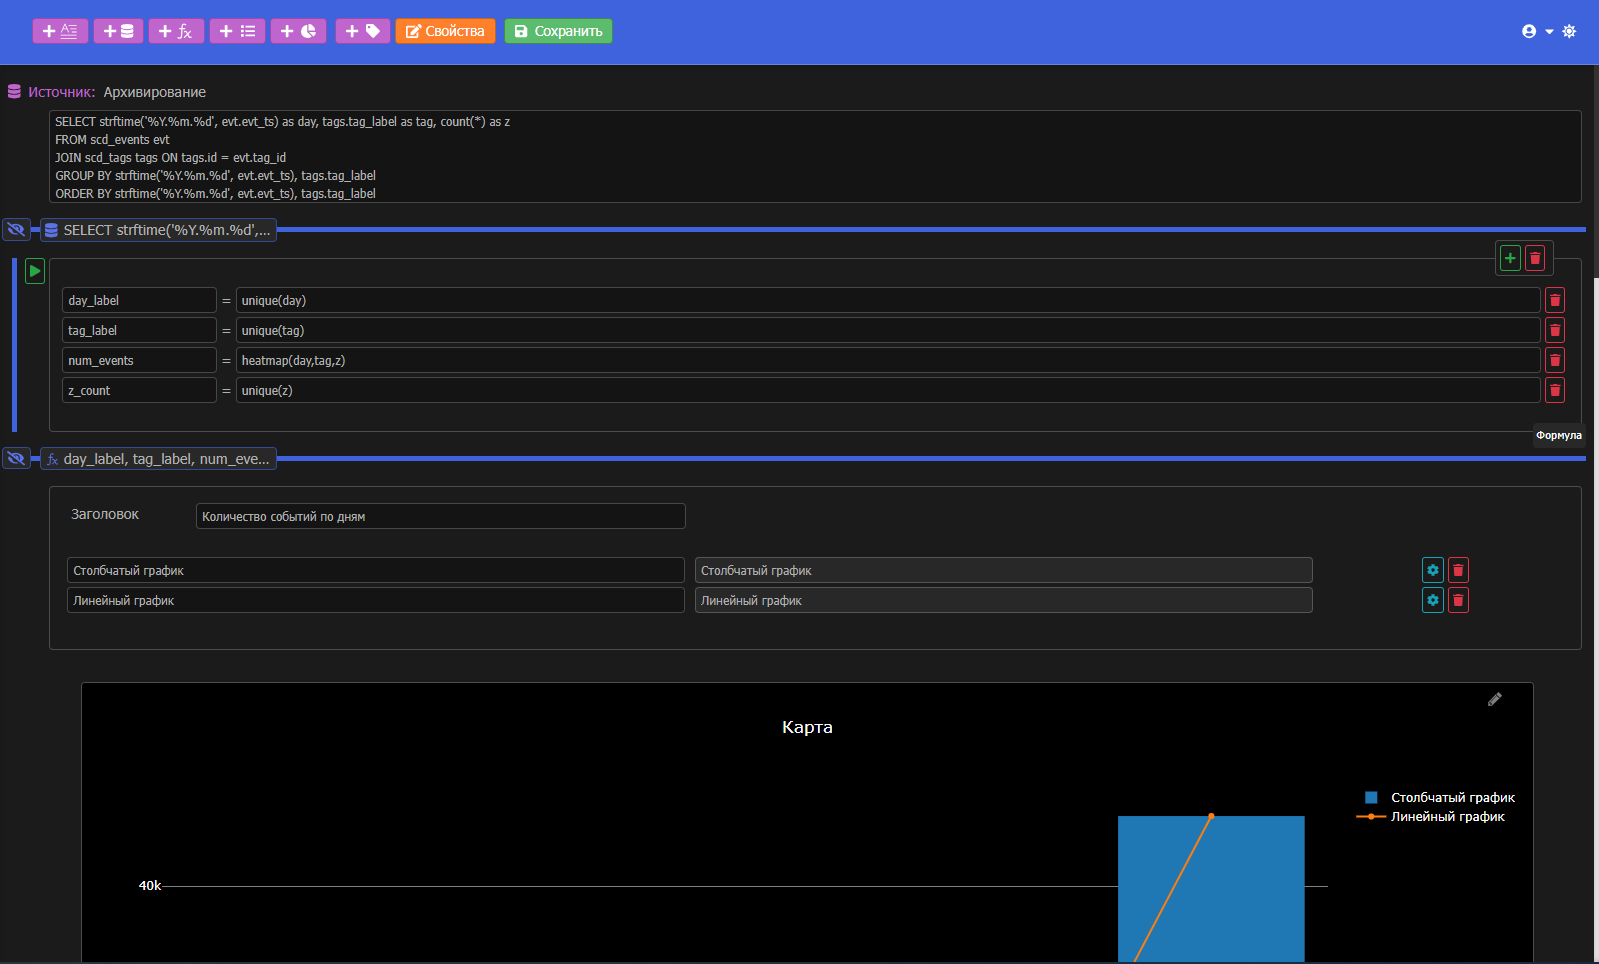Toggle visibility of the SELECT query block
Image resolution: width=1599 pixels, height=964 pixels.
(16, 230)
